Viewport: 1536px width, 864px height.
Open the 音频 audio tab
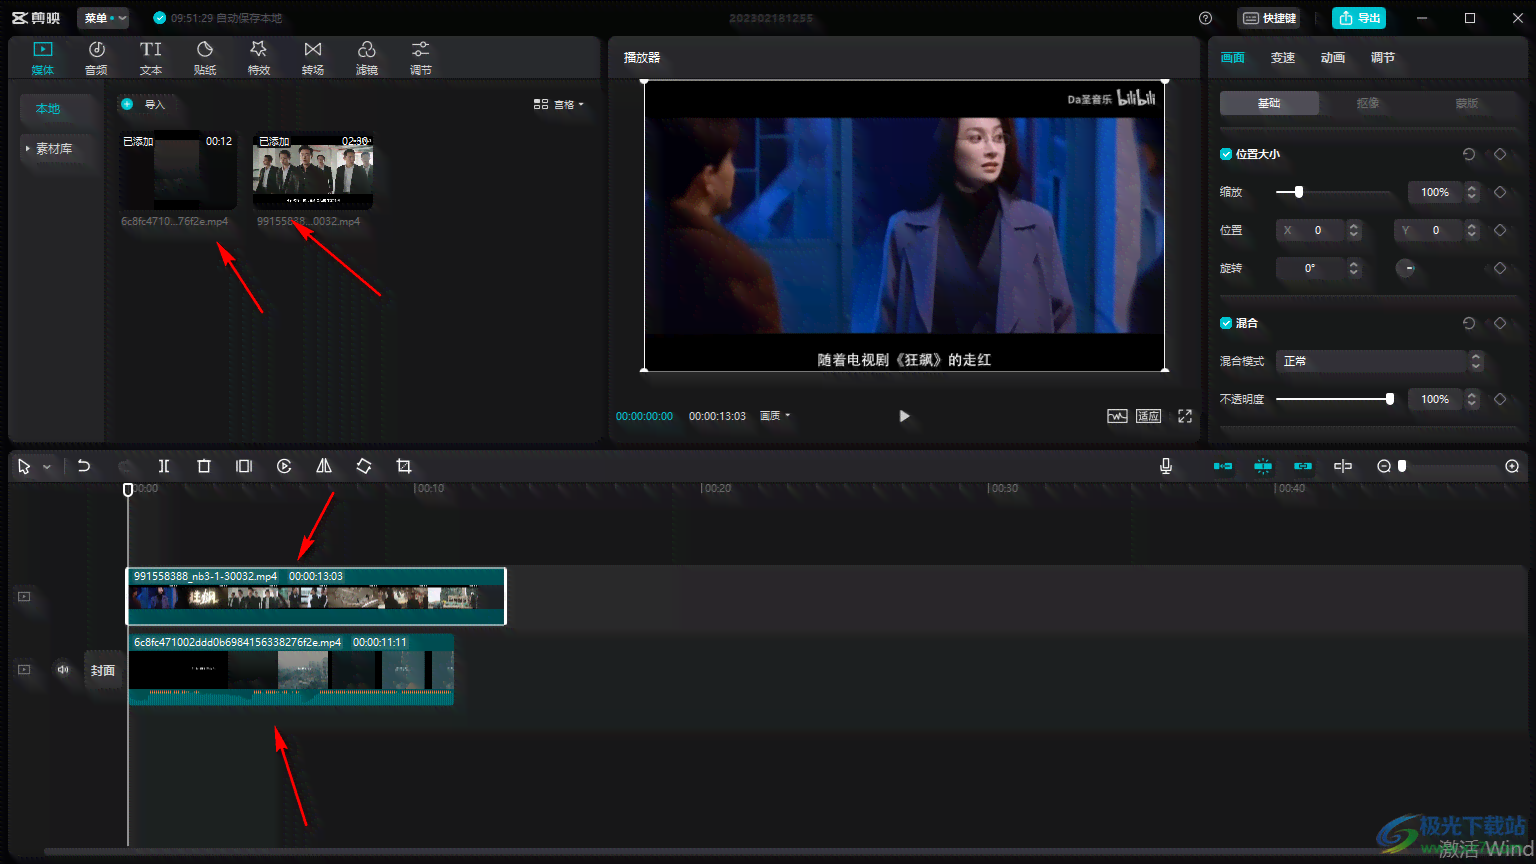pyautogui.click(x=96, y=58)
